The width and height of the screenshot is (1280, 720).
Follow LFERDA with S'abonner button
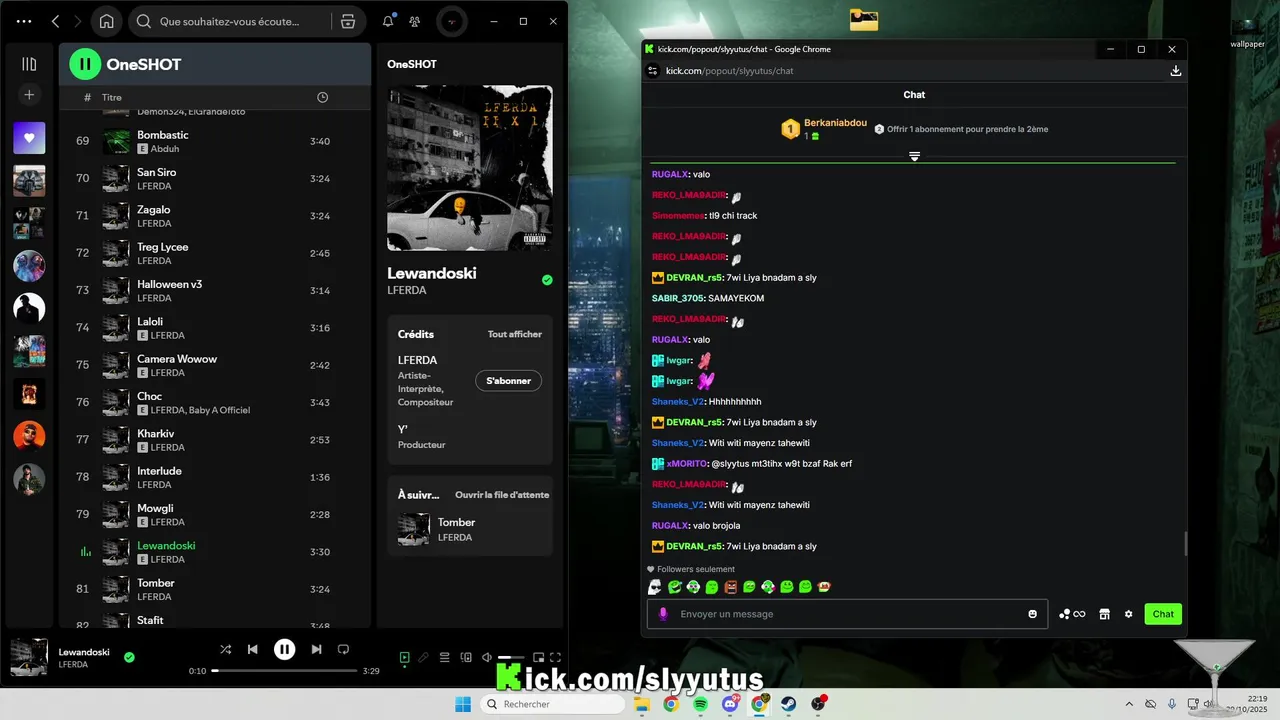[508, 381]
